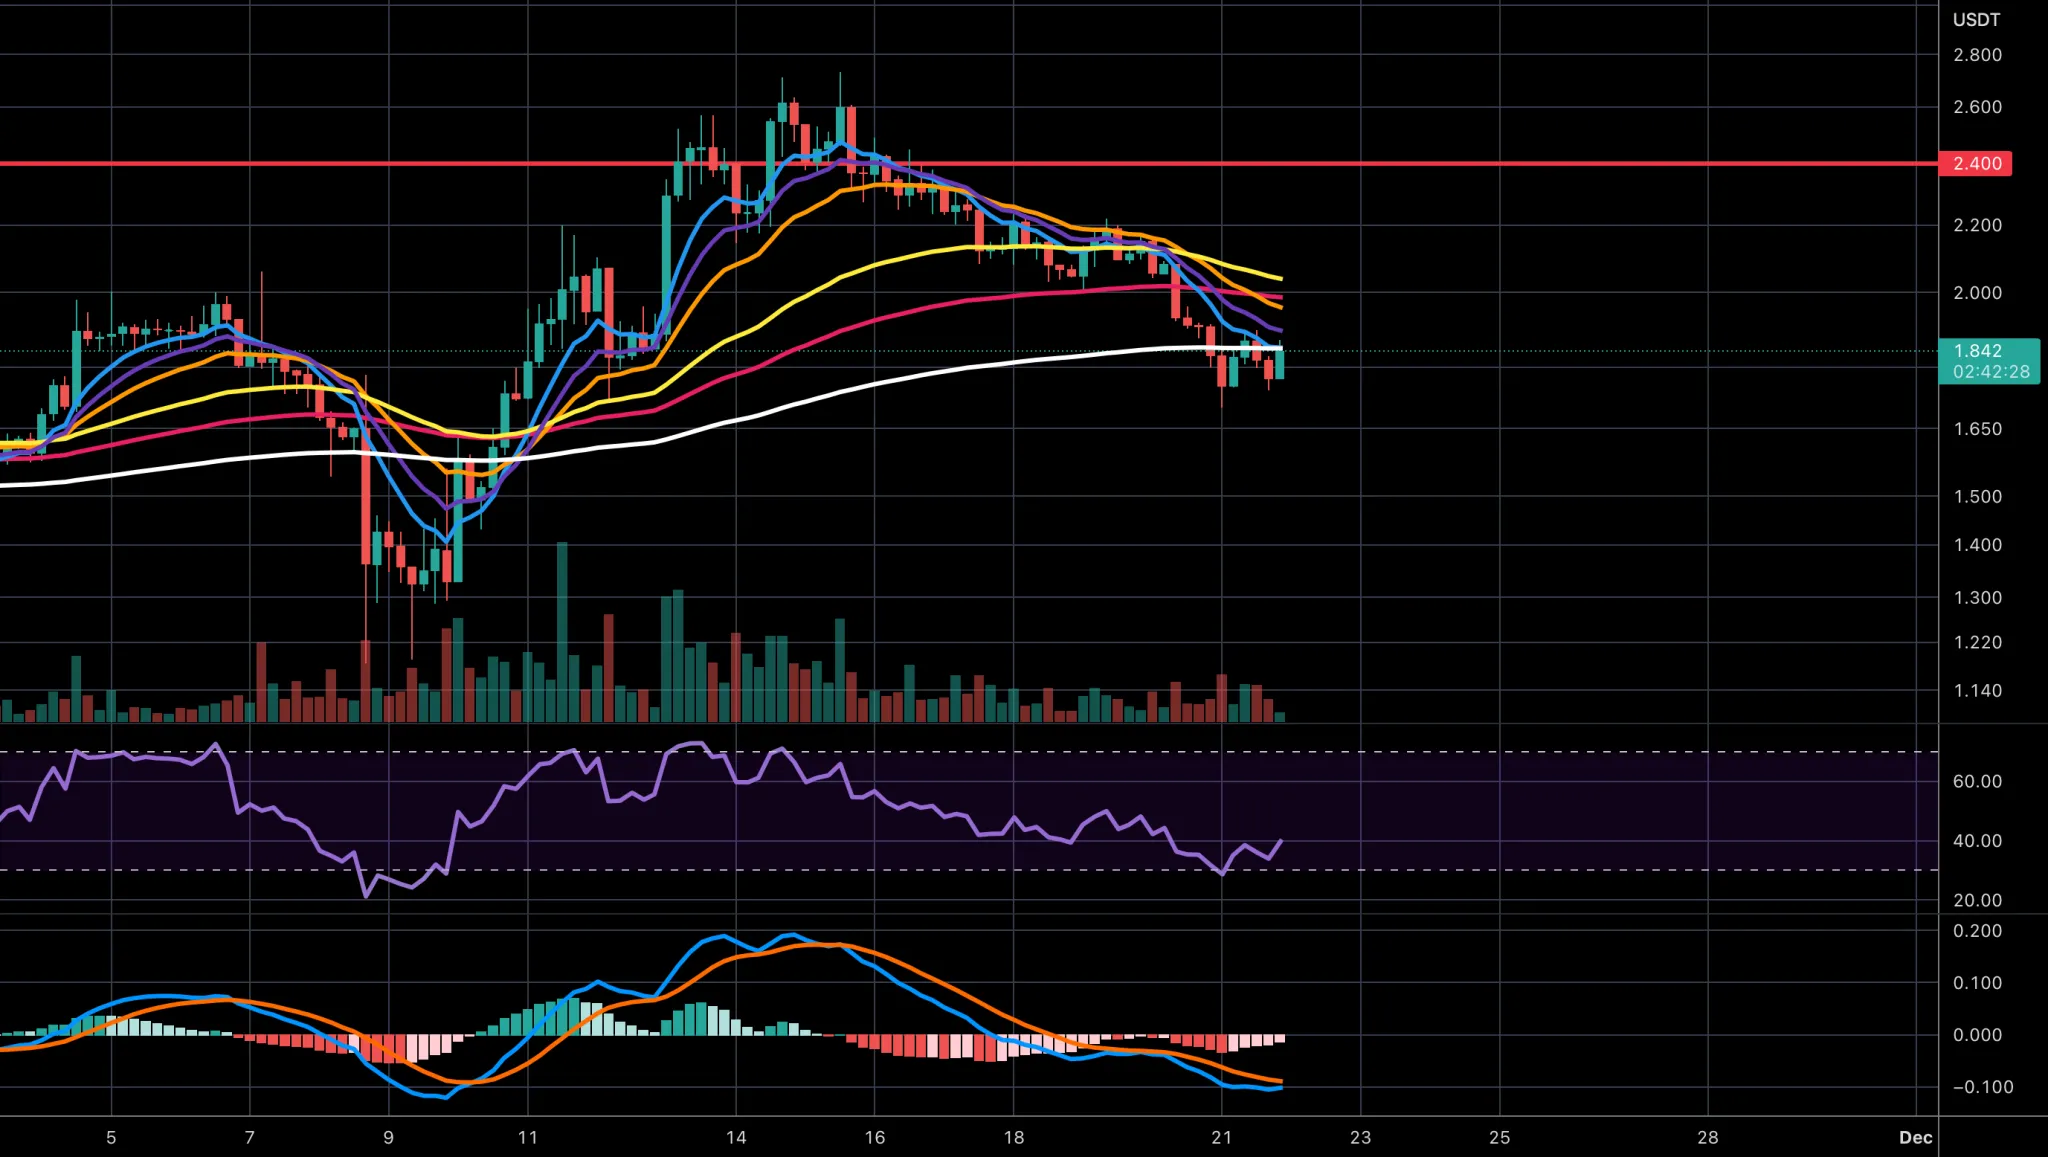The image size is (2048, 1157).
Task: Click the 2.800 value on price scale
Action: pyautogui.click(x=1977, y=55)
